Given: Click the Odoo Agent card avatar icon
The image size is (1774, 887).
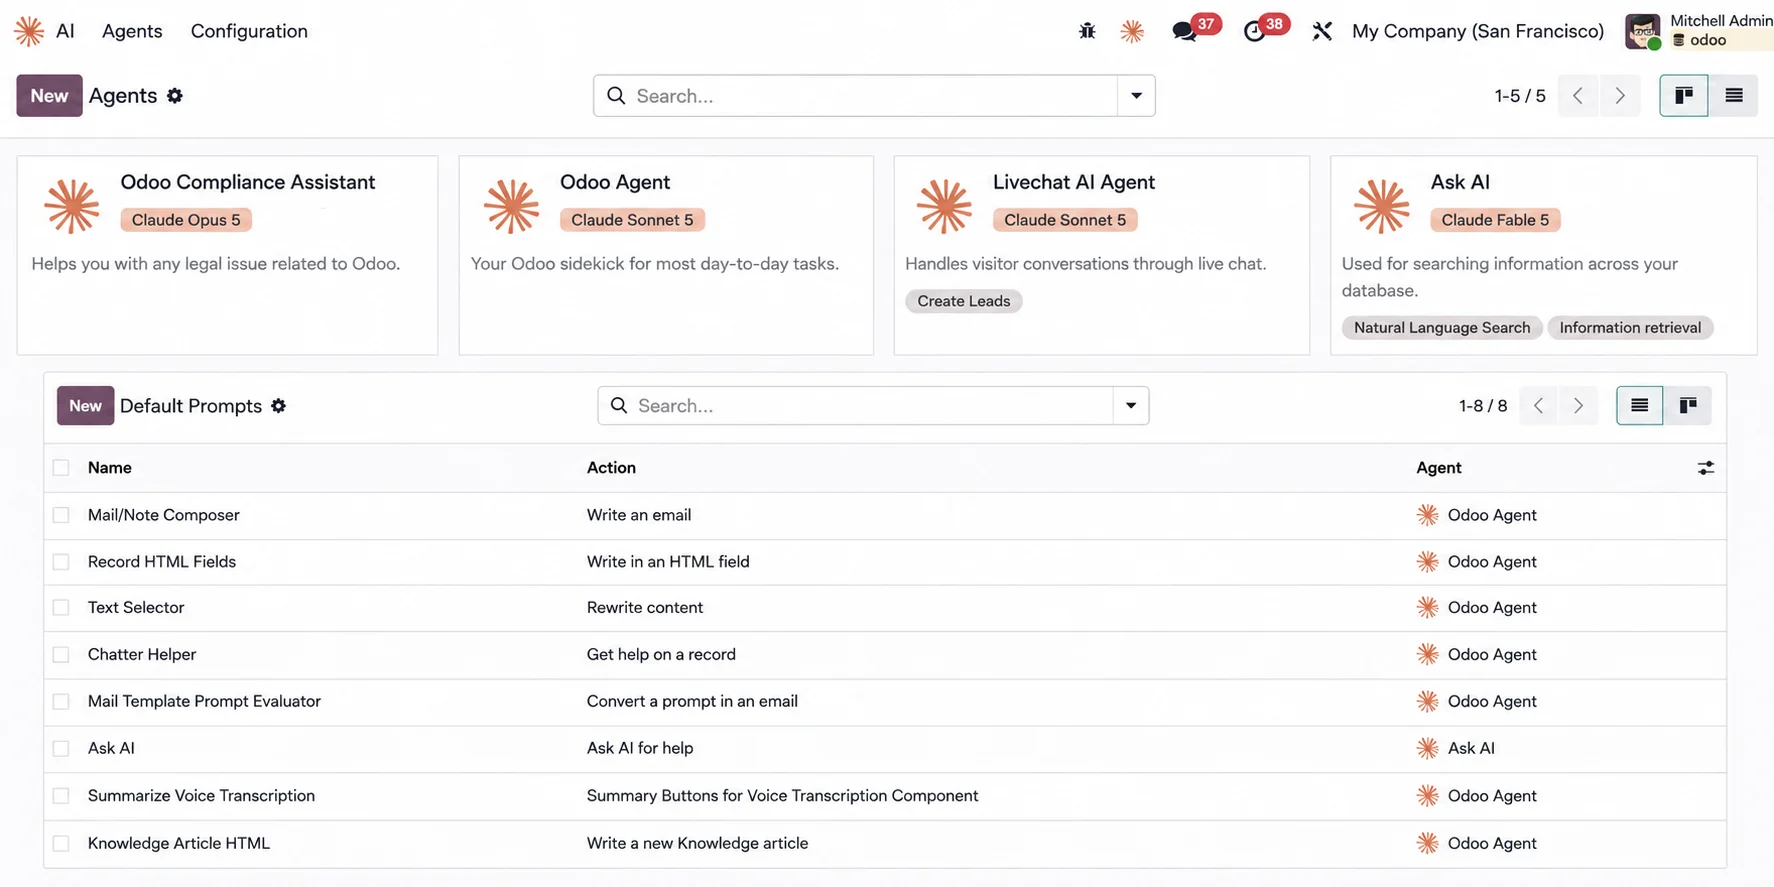Looking at the screenshot, I should click(511, 206).
